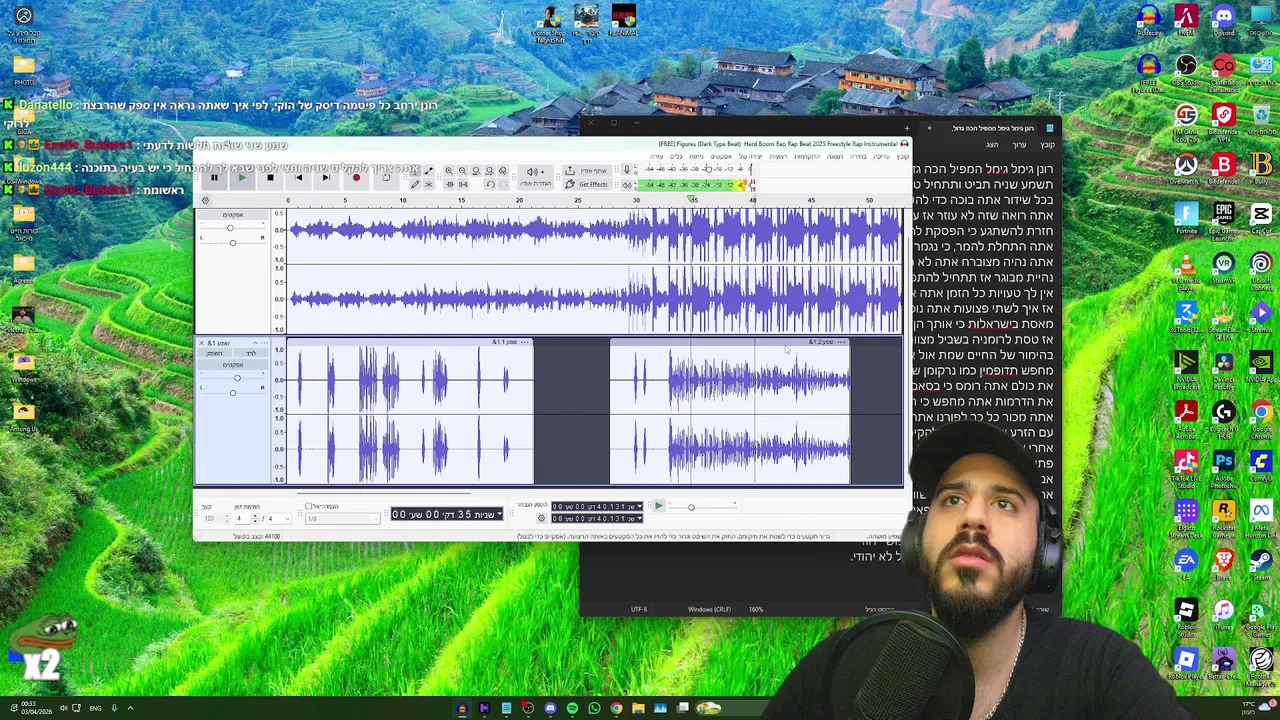Open the time display format dropdown

click(x=499, y=514)
